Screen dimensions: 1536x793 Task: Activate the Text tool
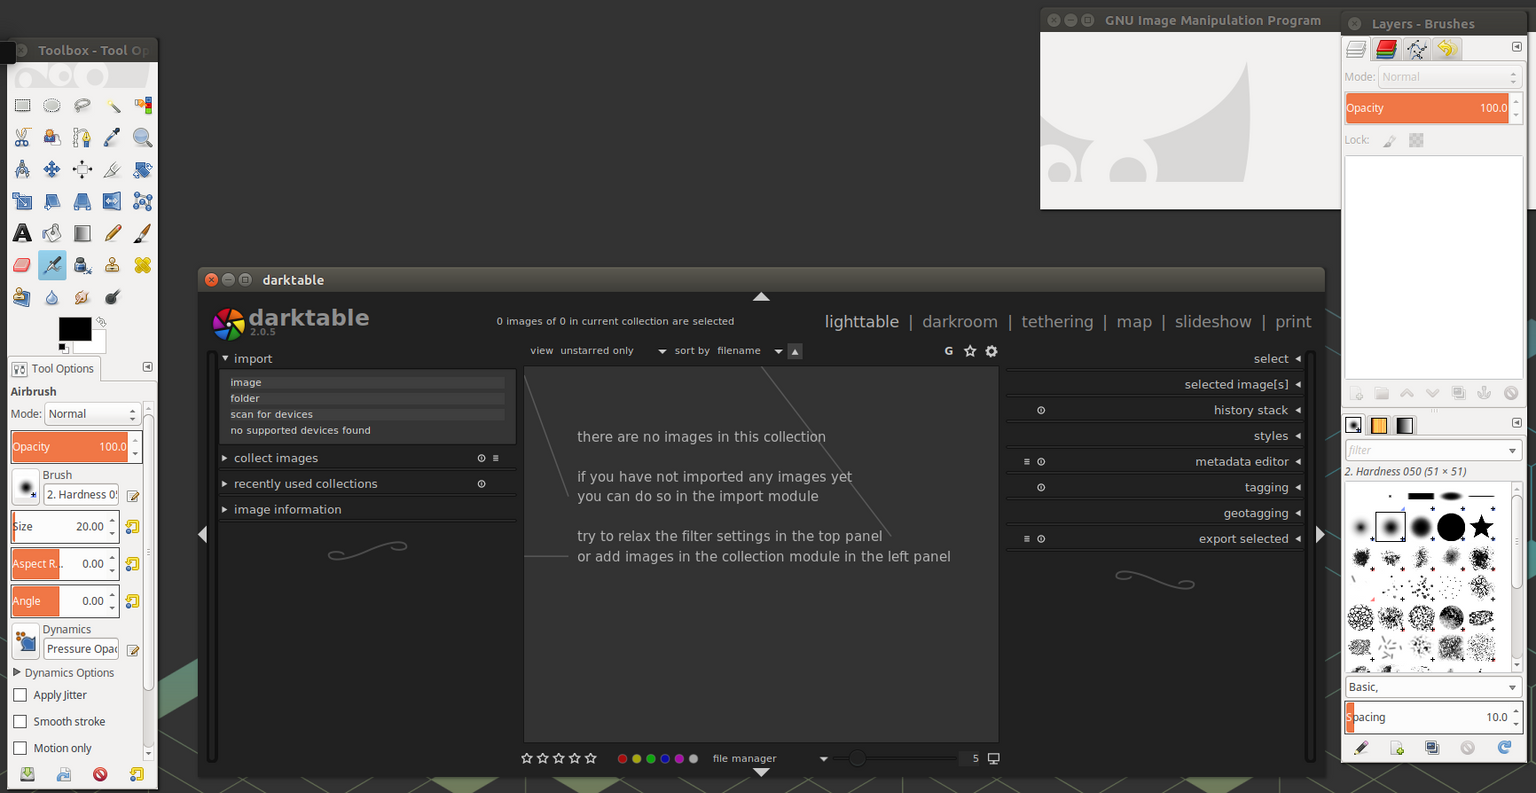22,233
